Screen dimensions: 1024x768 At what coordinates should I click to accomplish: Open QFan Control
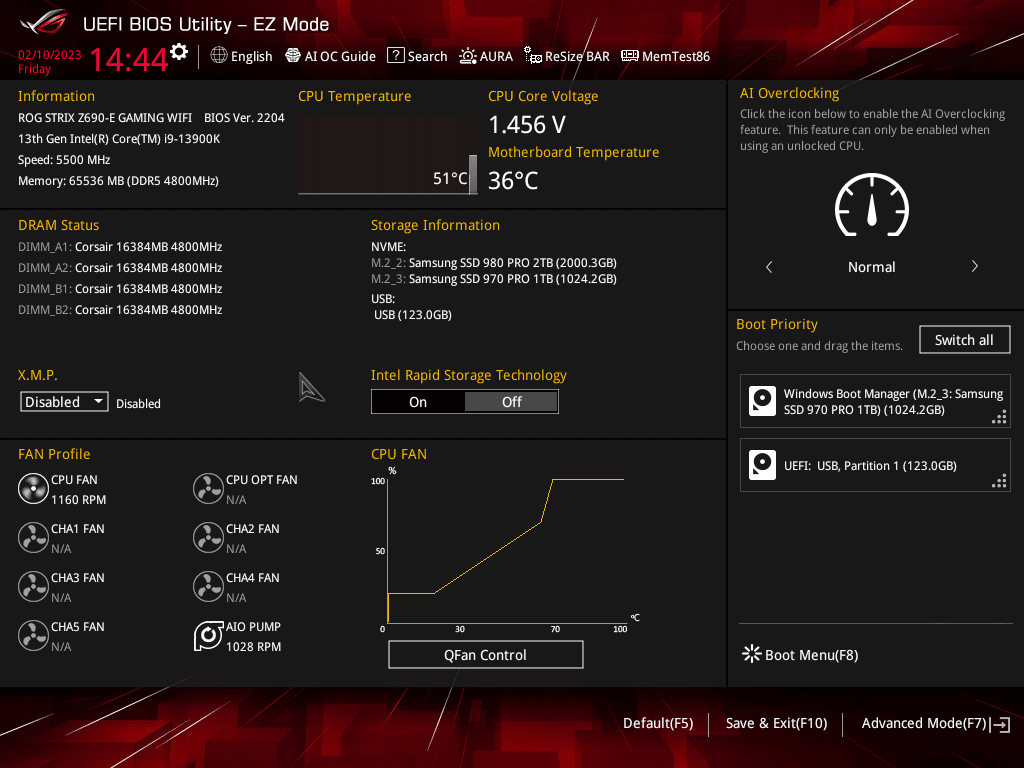click(x=486, y=654)
